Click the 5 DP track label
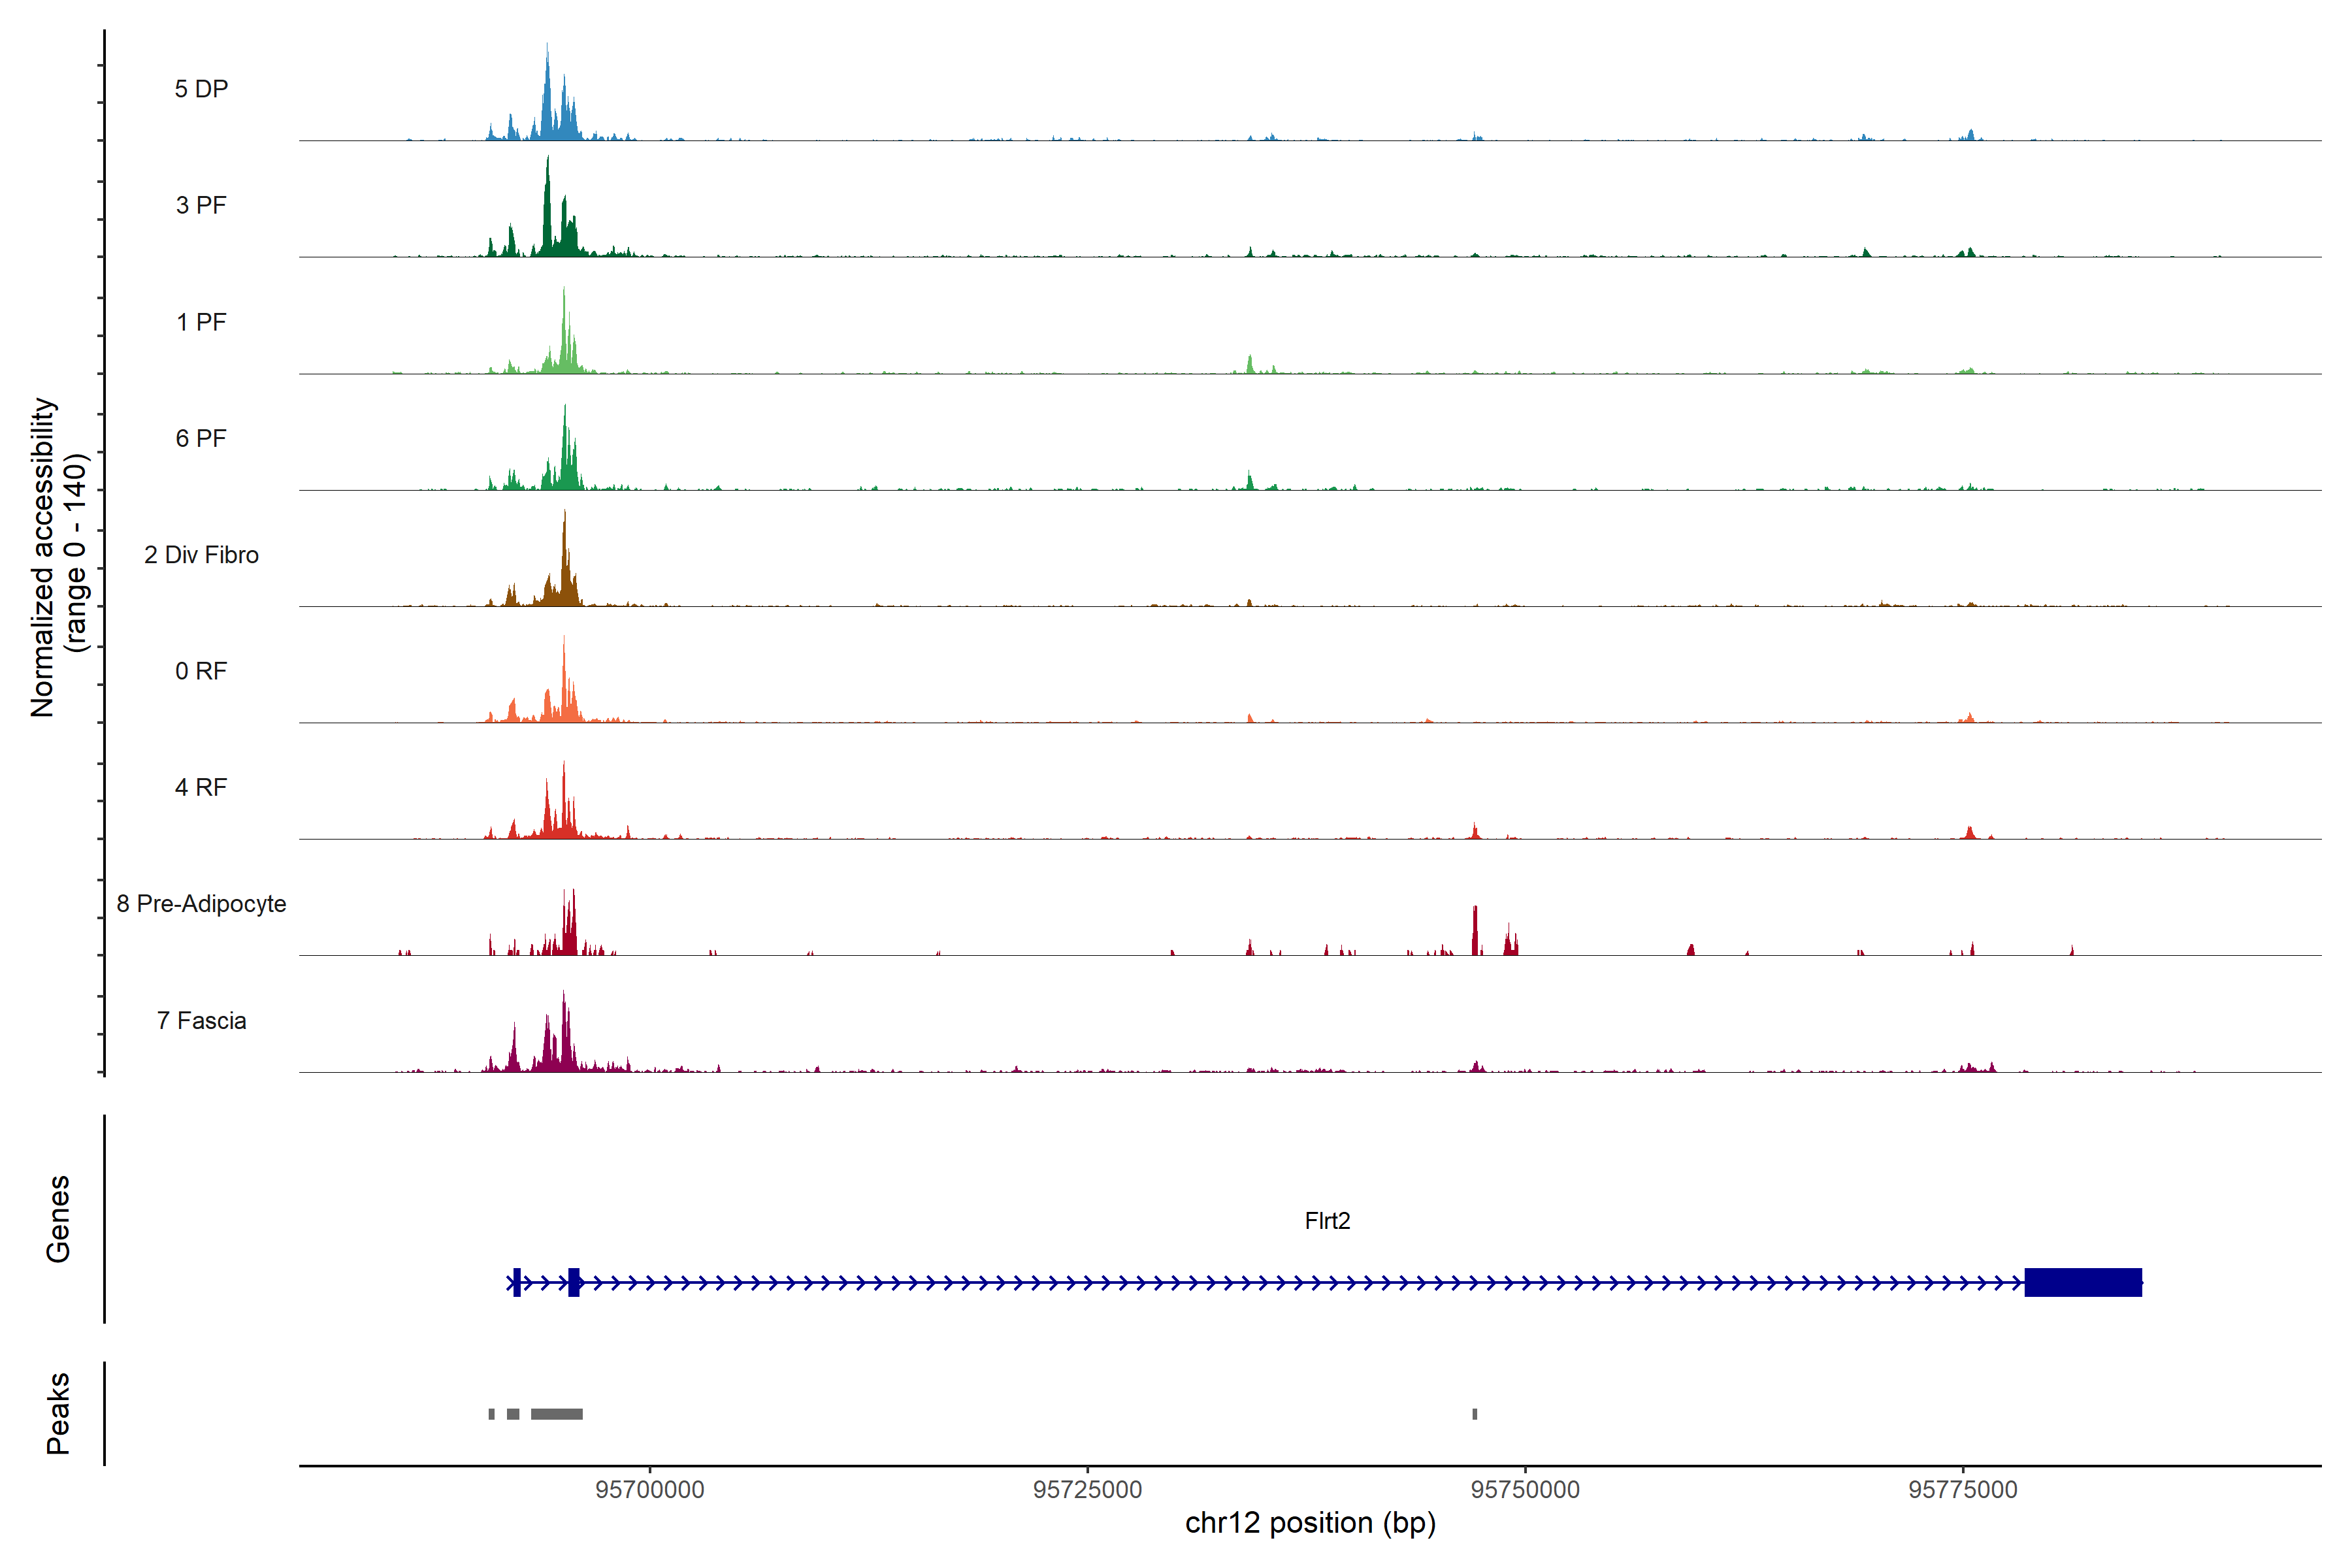Image resolution: width=2352 pixels, height=1568 pixels. pos(201,89)
